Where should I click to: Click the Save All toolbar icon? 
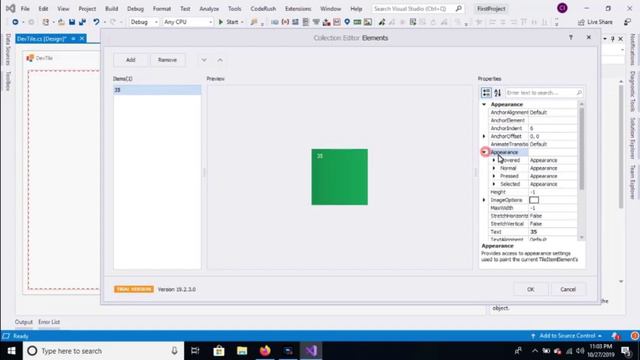82,22
